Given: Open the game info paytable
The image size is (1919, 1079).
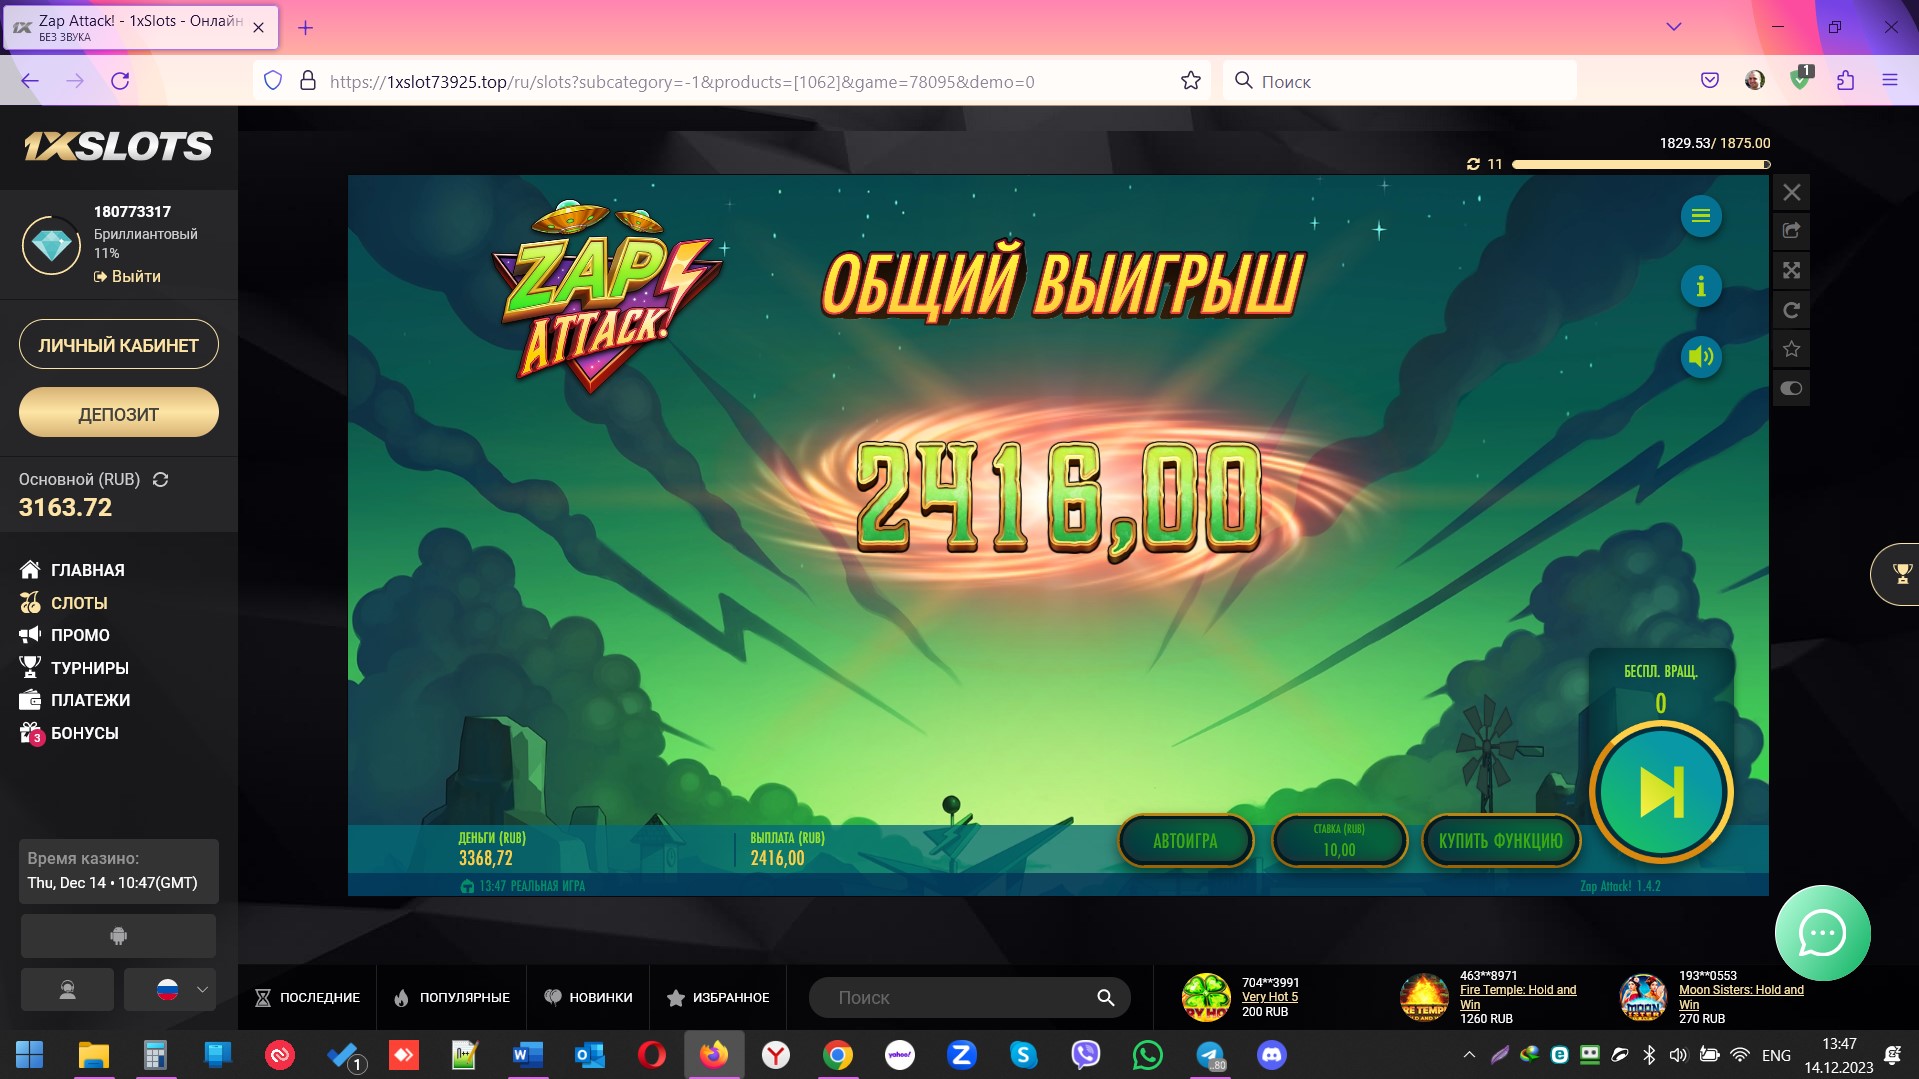Looking at the screenshot, I should coord(1700,287).
